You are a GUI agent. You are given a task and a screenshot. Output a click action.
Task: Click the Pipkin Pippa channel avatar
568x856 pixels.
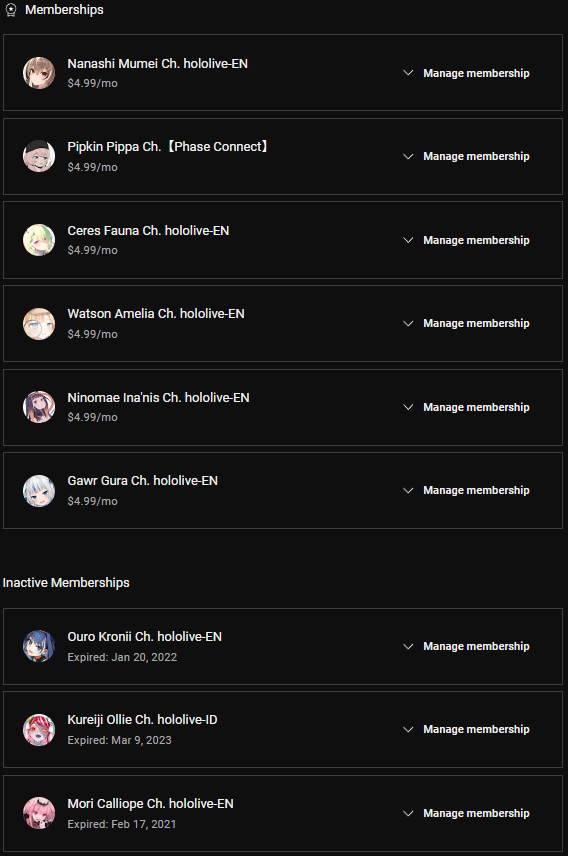39,156
